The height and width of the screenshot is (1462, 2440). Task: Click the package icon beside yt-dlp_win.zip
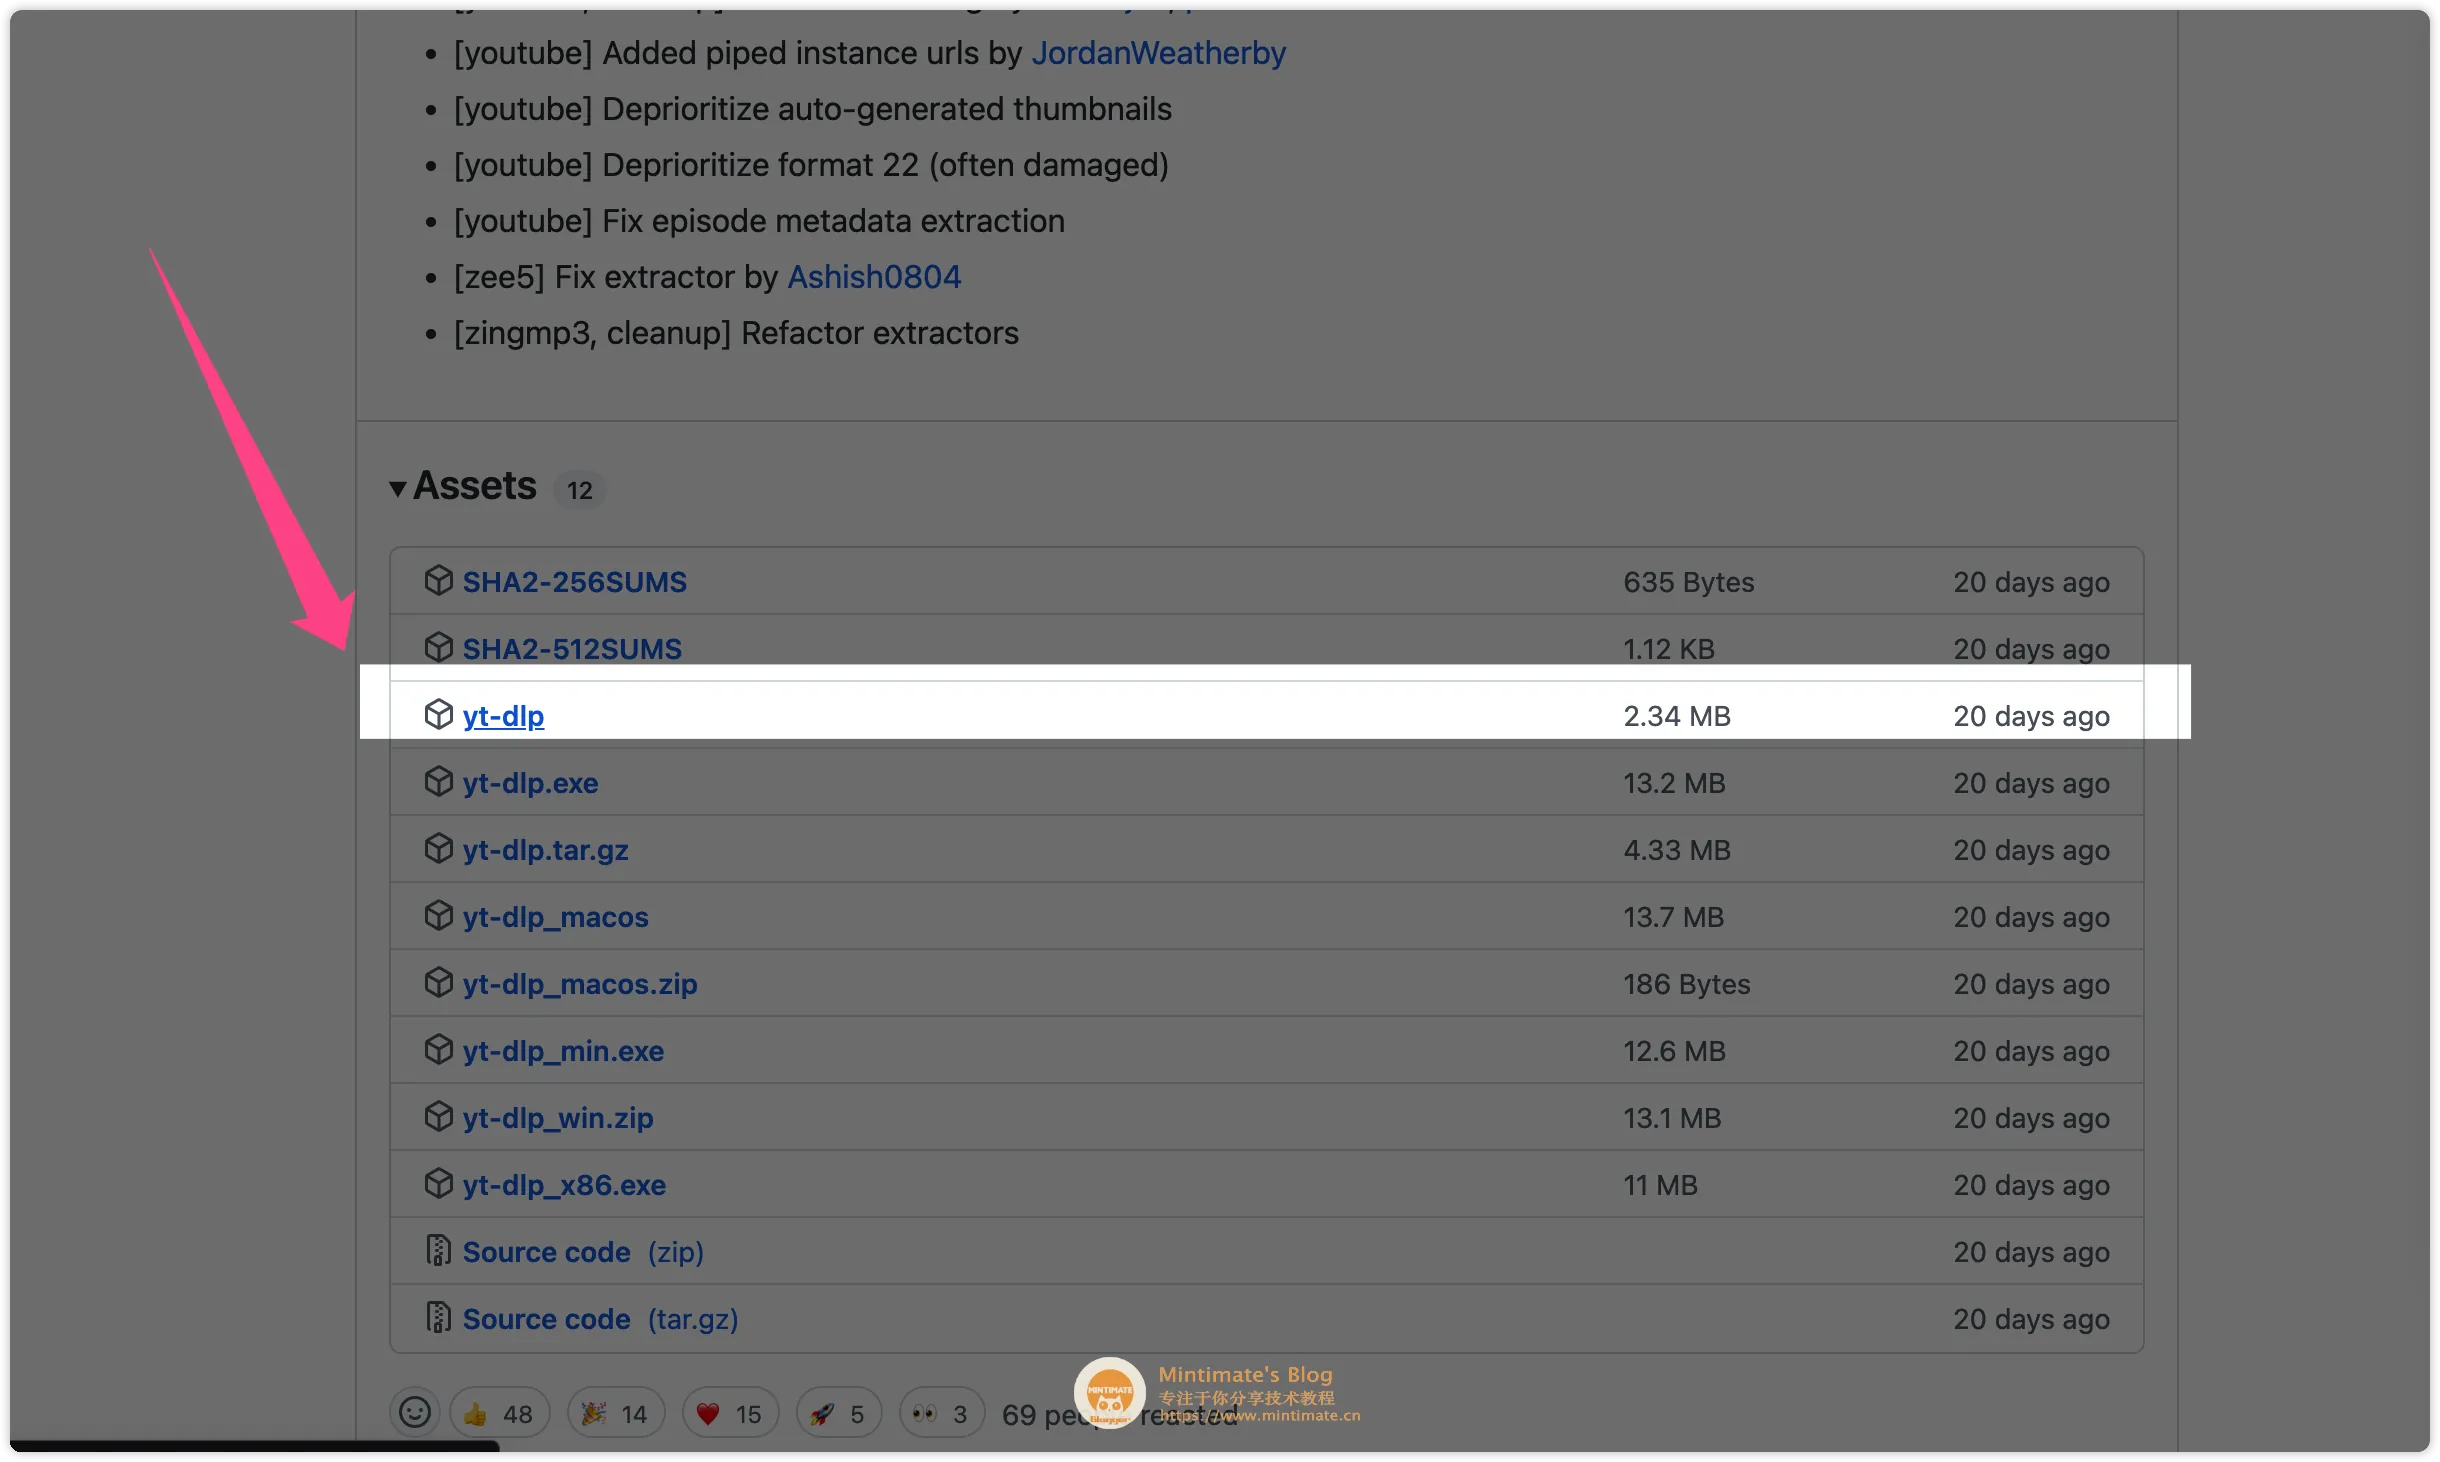coord(438,1117)
